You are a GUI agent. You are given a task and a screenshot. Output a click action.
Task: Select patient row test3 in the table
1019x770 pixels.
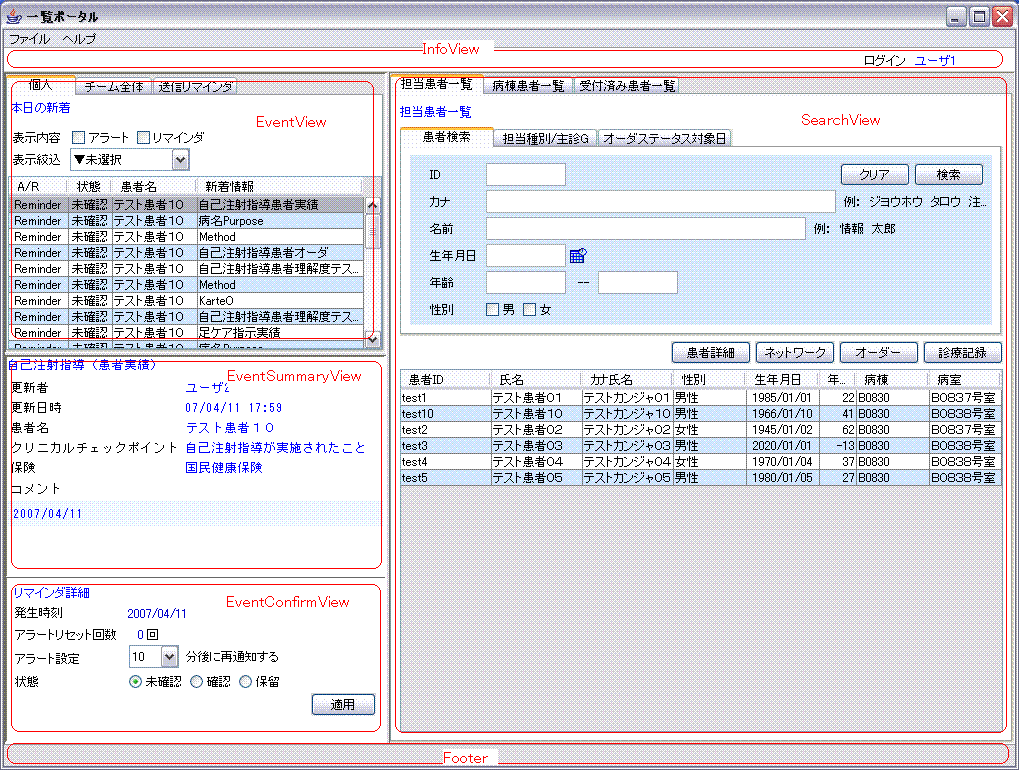click(701, 446)
